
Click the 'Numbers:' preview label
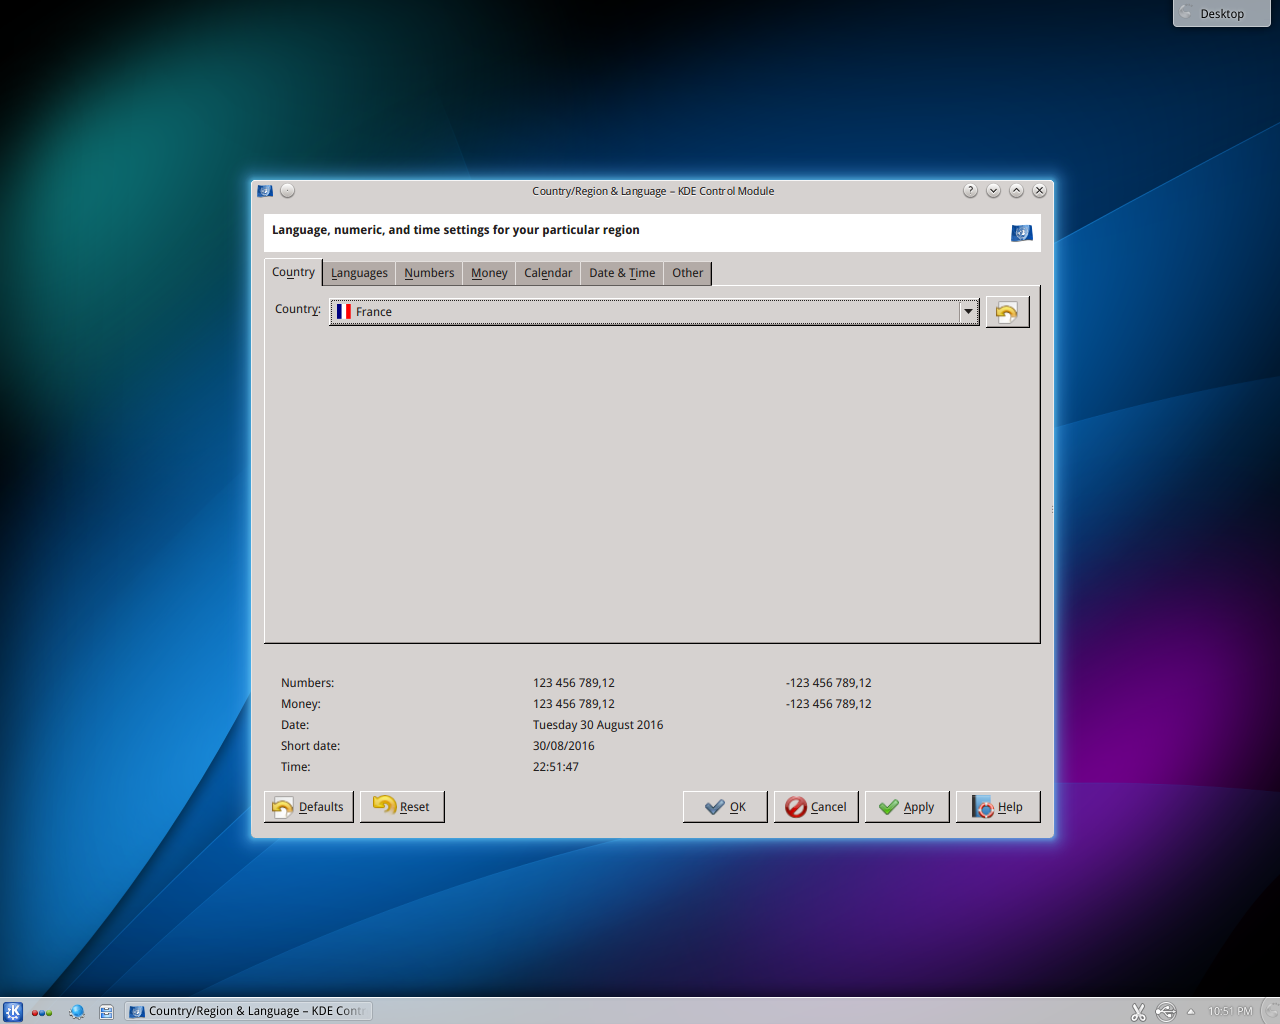(x=308, y=683)
